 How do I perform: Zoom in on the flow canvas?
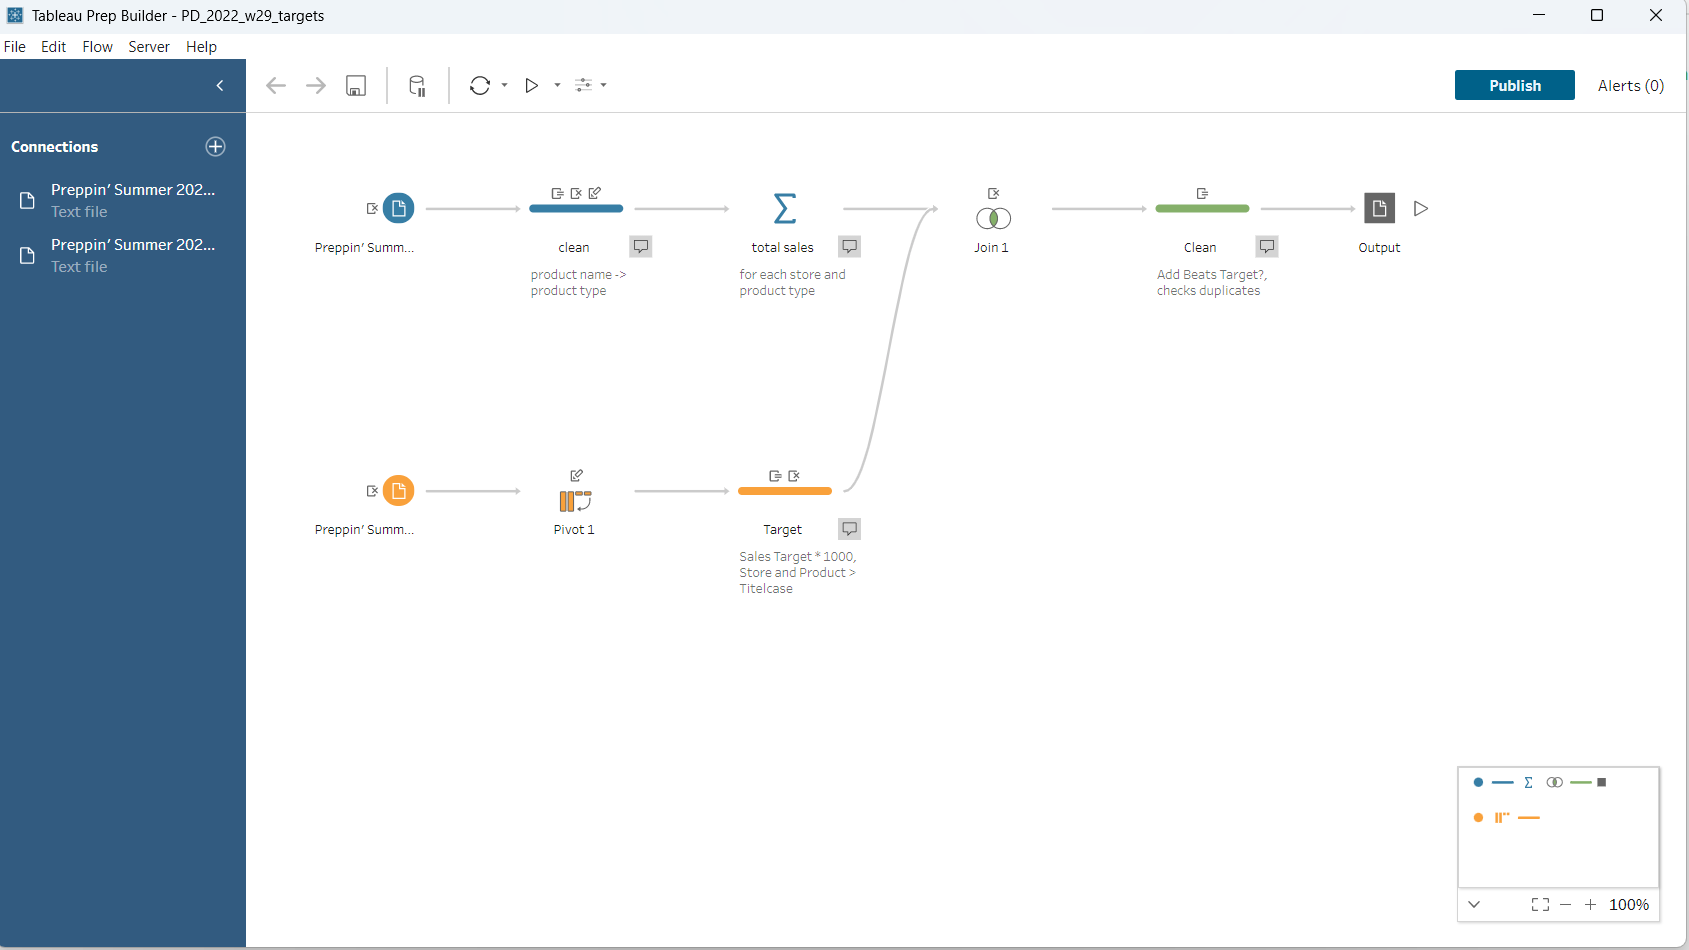coord(1590,904)
